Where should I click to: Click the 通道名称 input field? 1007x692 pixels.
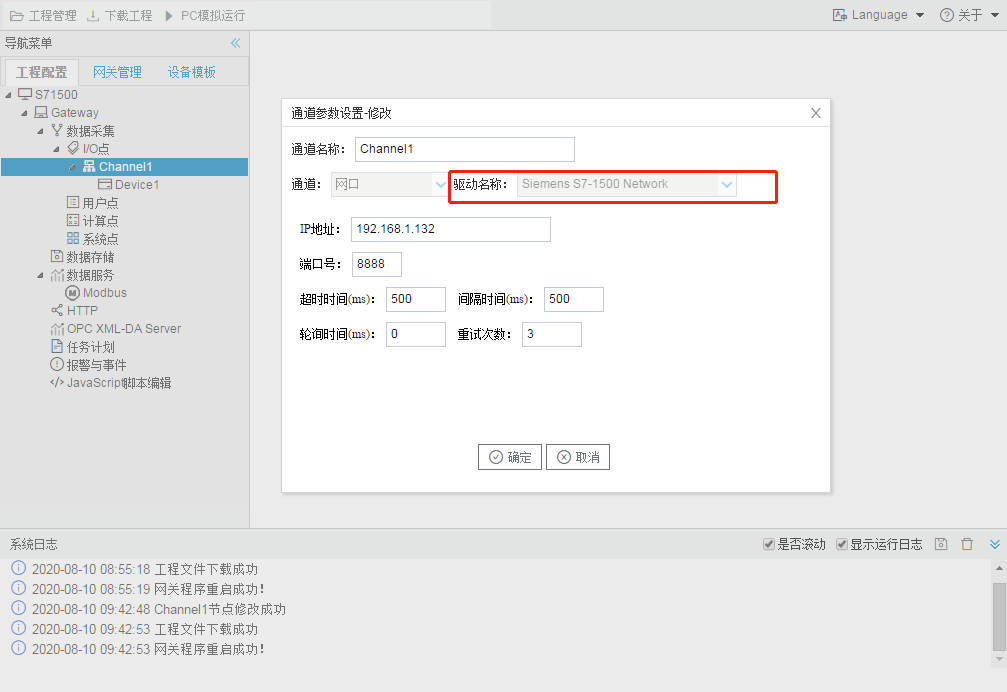click(x=464, y=149)
